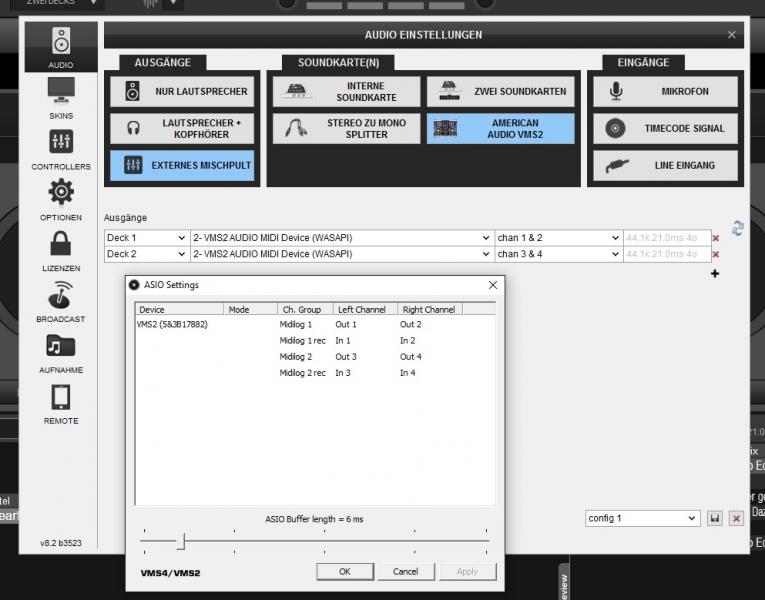Viewport: 765px width, 600px height.
Task: Click Apply in ASIO Settings
Action: tap(467, 571)
